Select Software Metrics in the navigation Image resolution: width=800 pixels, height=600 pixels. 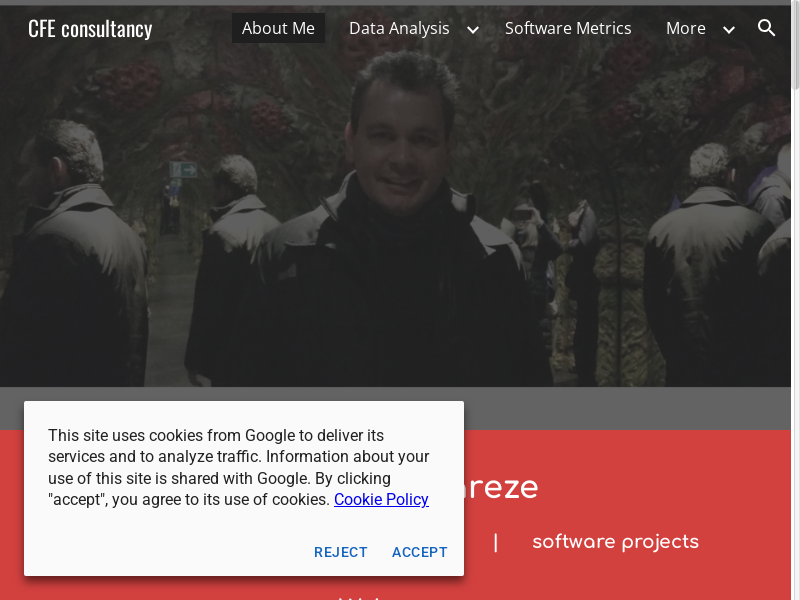point(568,28)
